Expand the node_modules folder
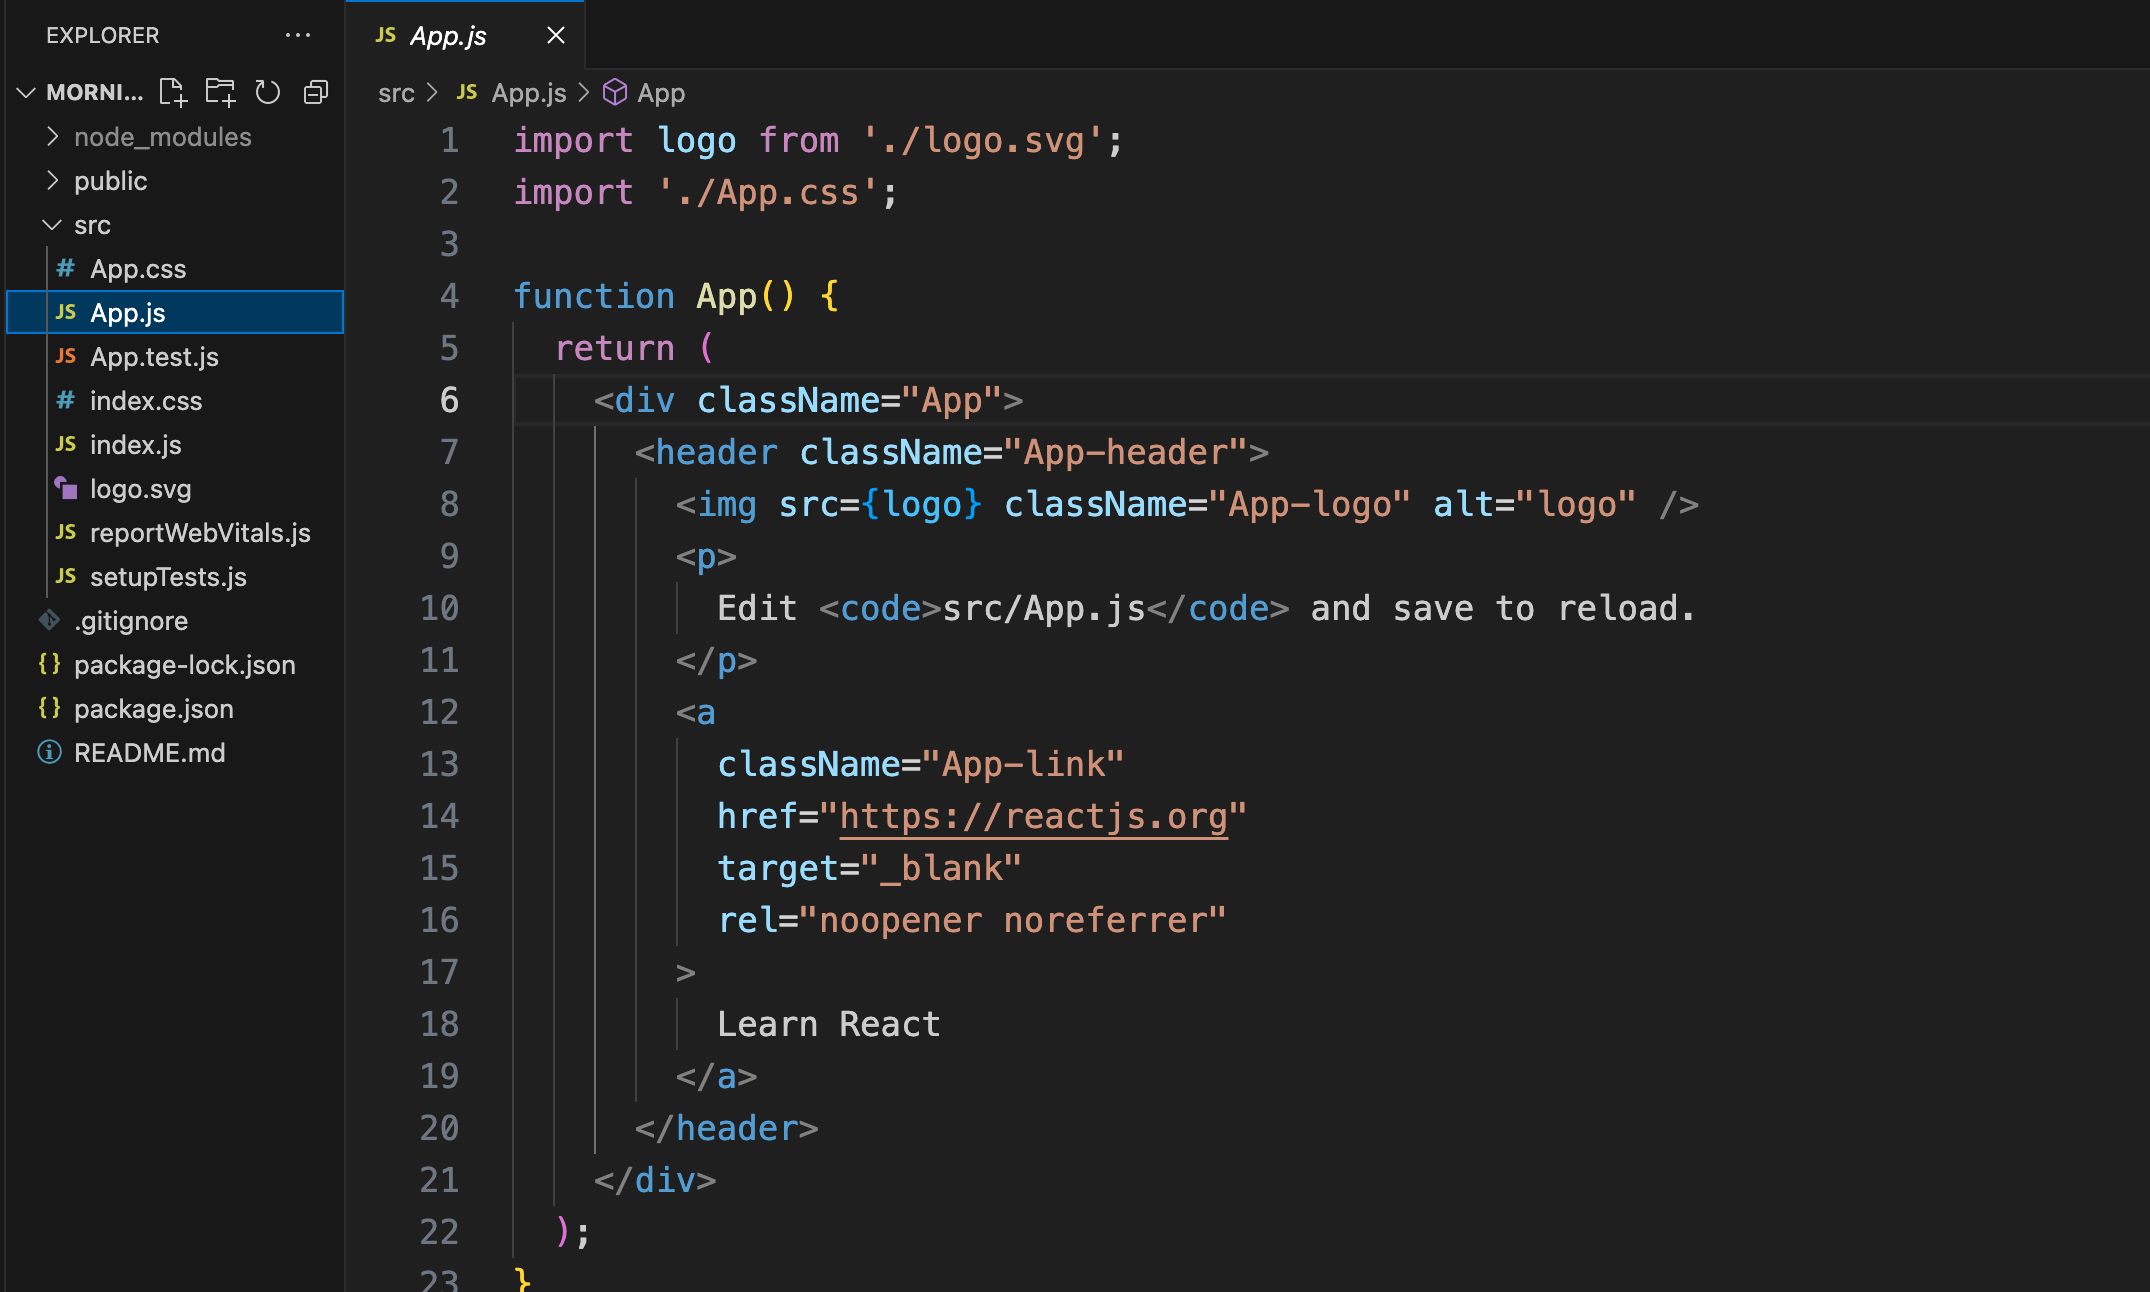 (x=162, y=137)
